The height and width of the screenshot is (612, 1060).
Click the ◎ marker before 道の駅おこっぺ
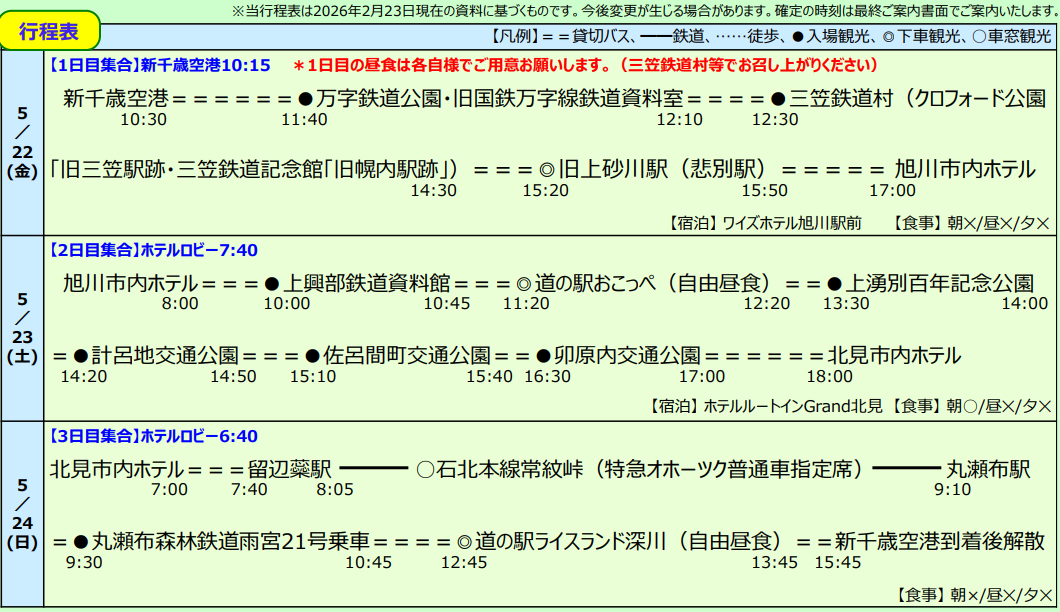[524, 283]
